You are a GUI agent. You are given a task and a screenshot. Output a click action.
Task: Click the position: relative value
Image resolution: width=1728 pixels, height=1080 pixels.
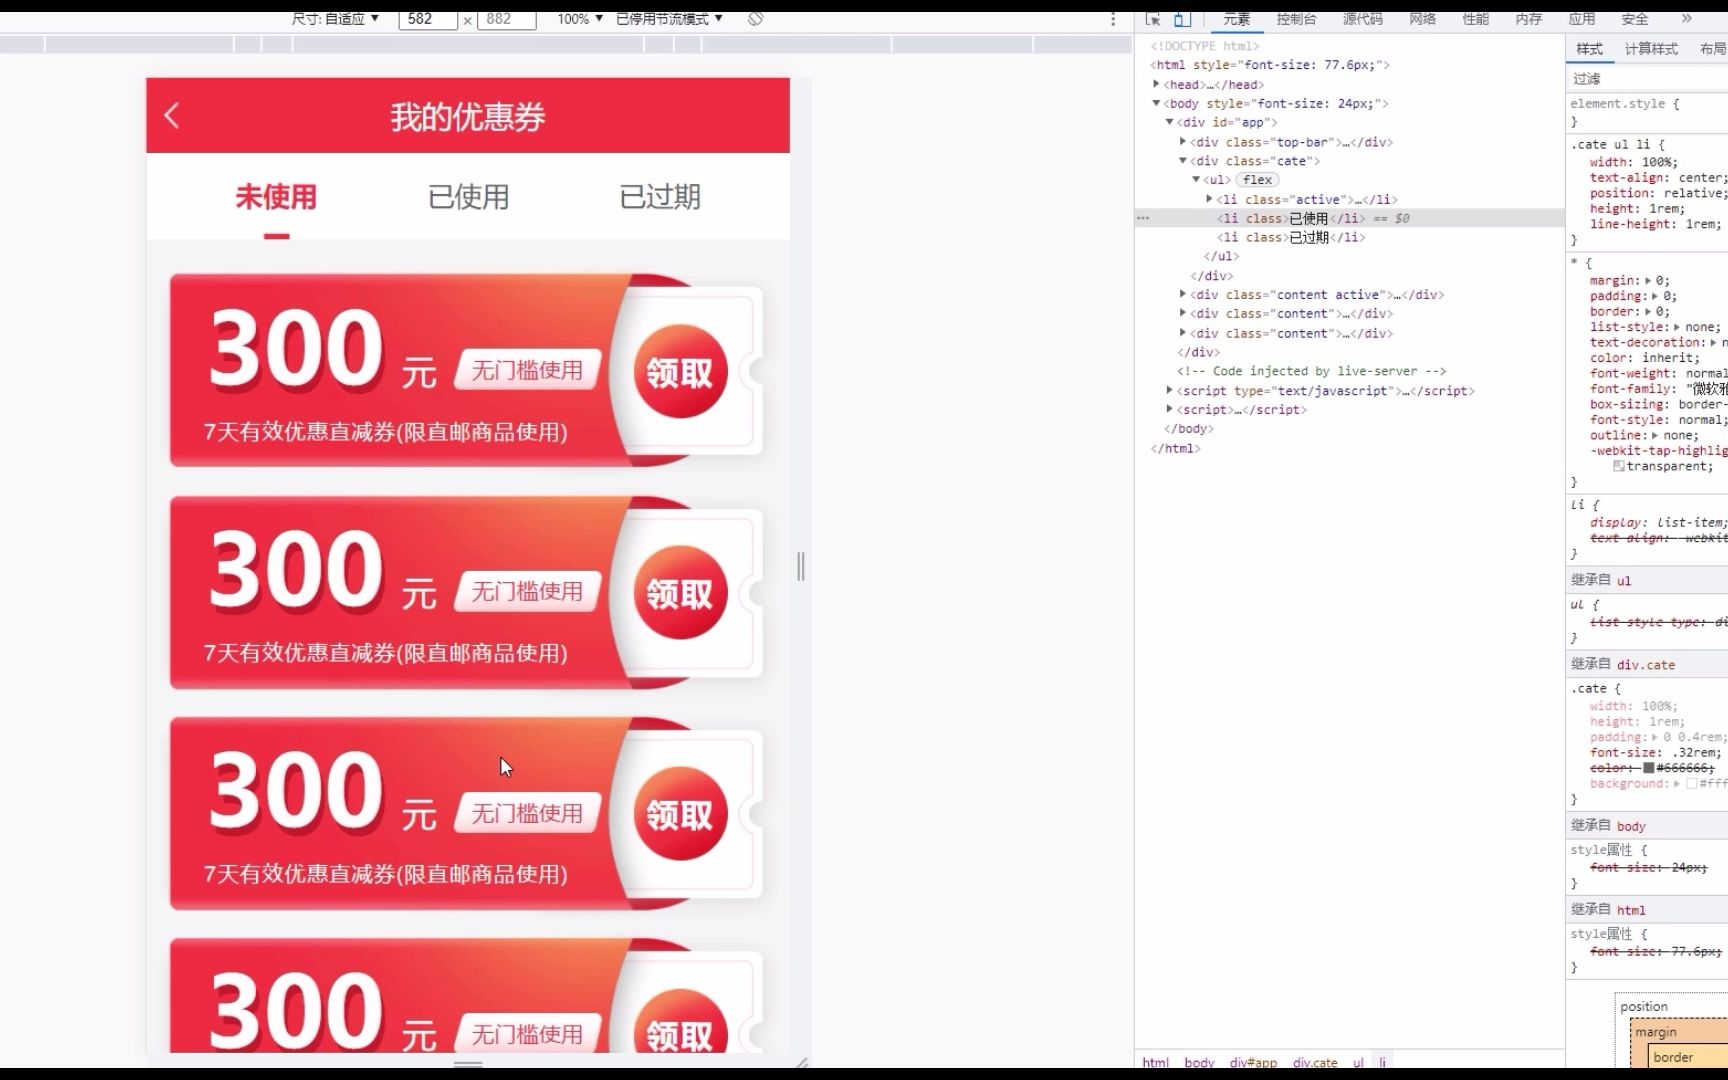tap(1692, 193)
